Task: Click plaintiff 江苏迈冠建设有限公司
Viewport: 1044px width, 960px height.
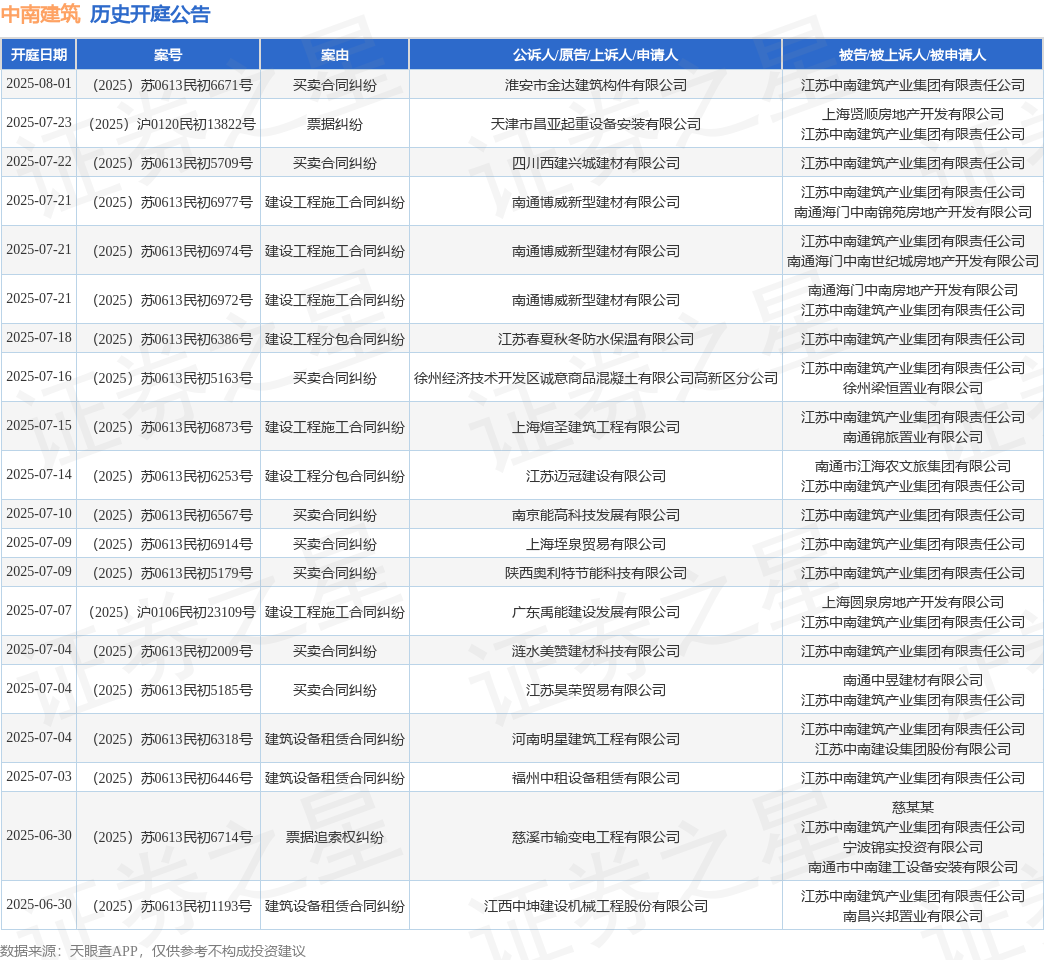Action: [595, 476]
